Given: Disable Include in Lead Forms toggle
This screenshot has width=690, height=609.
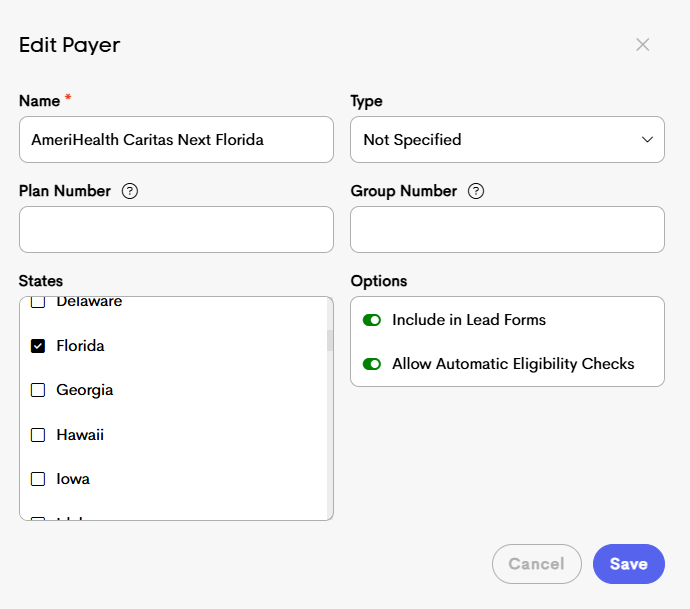Looking at the screenshot, I should pyautogui.click(x=372, y=320).
